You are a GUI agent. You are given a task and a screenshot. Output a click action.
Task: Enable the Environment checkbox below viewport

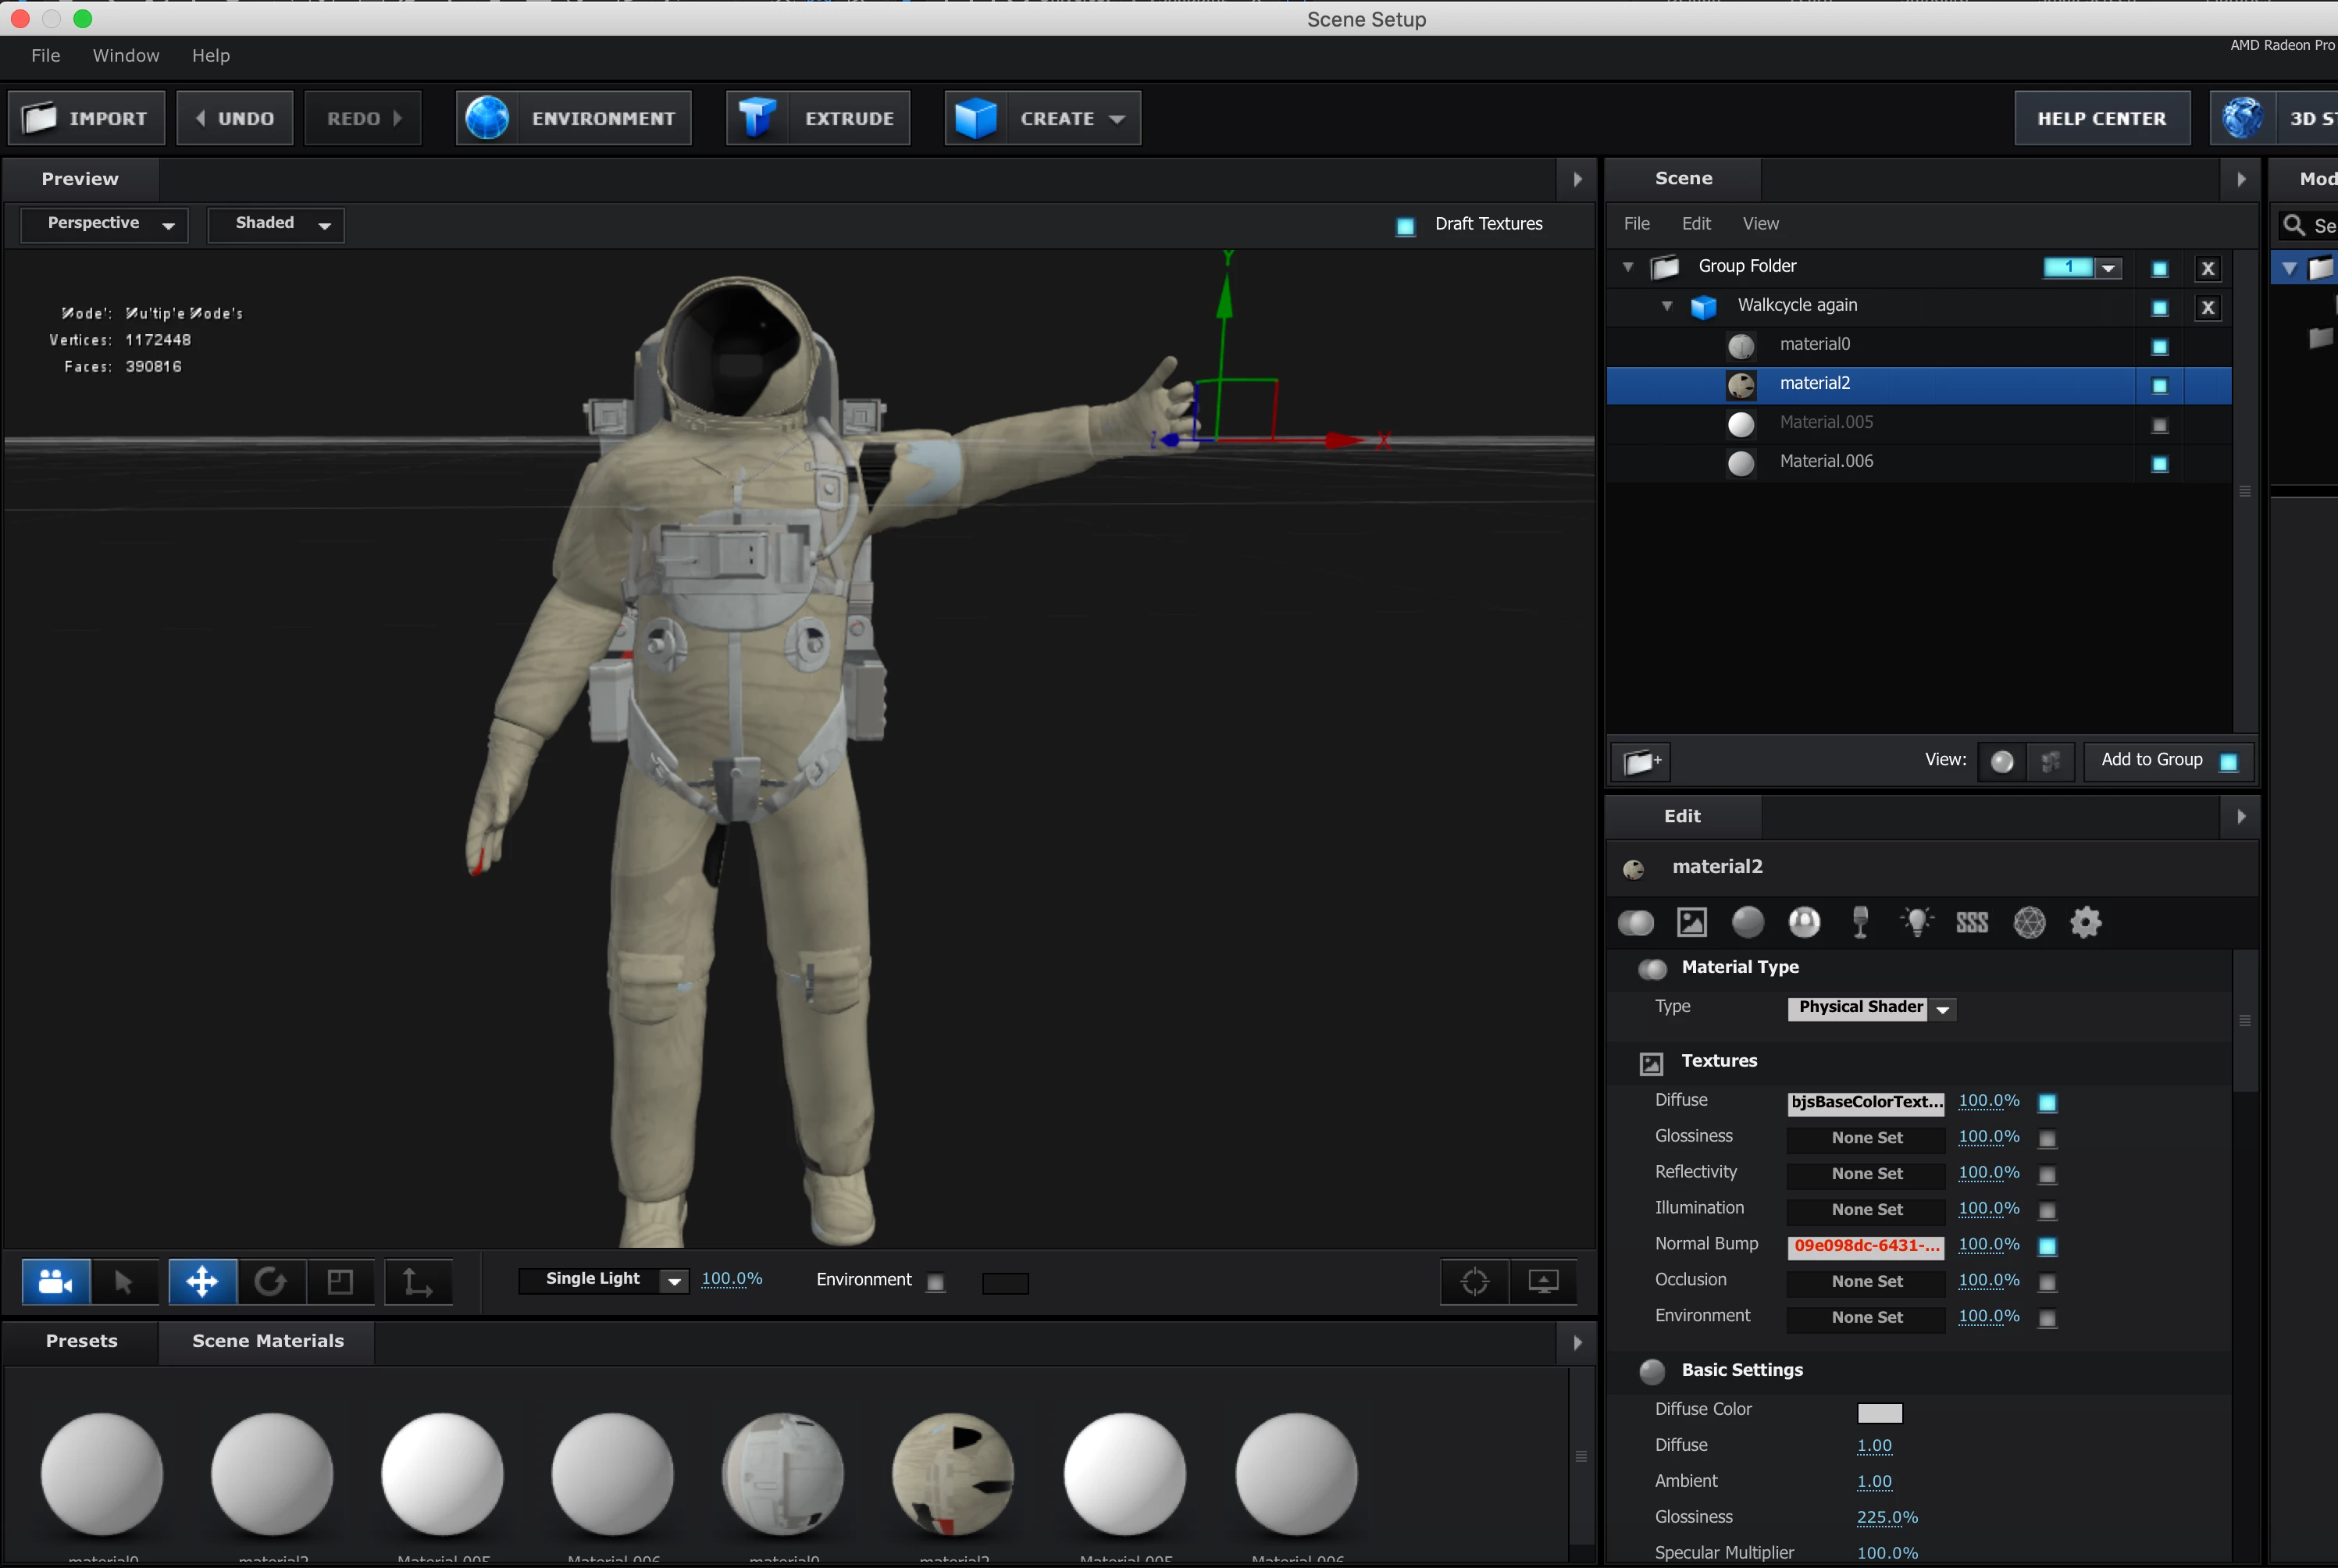(x=936, y=1282)
